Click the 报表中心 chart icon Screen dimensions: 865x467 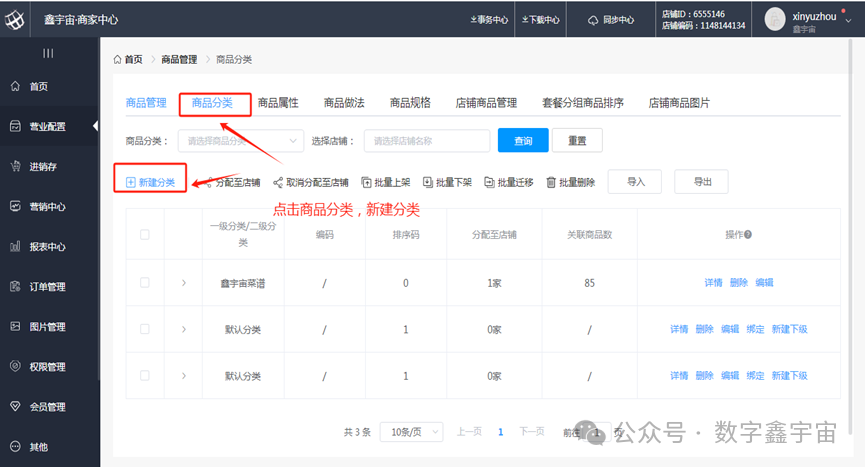[15, 246]
